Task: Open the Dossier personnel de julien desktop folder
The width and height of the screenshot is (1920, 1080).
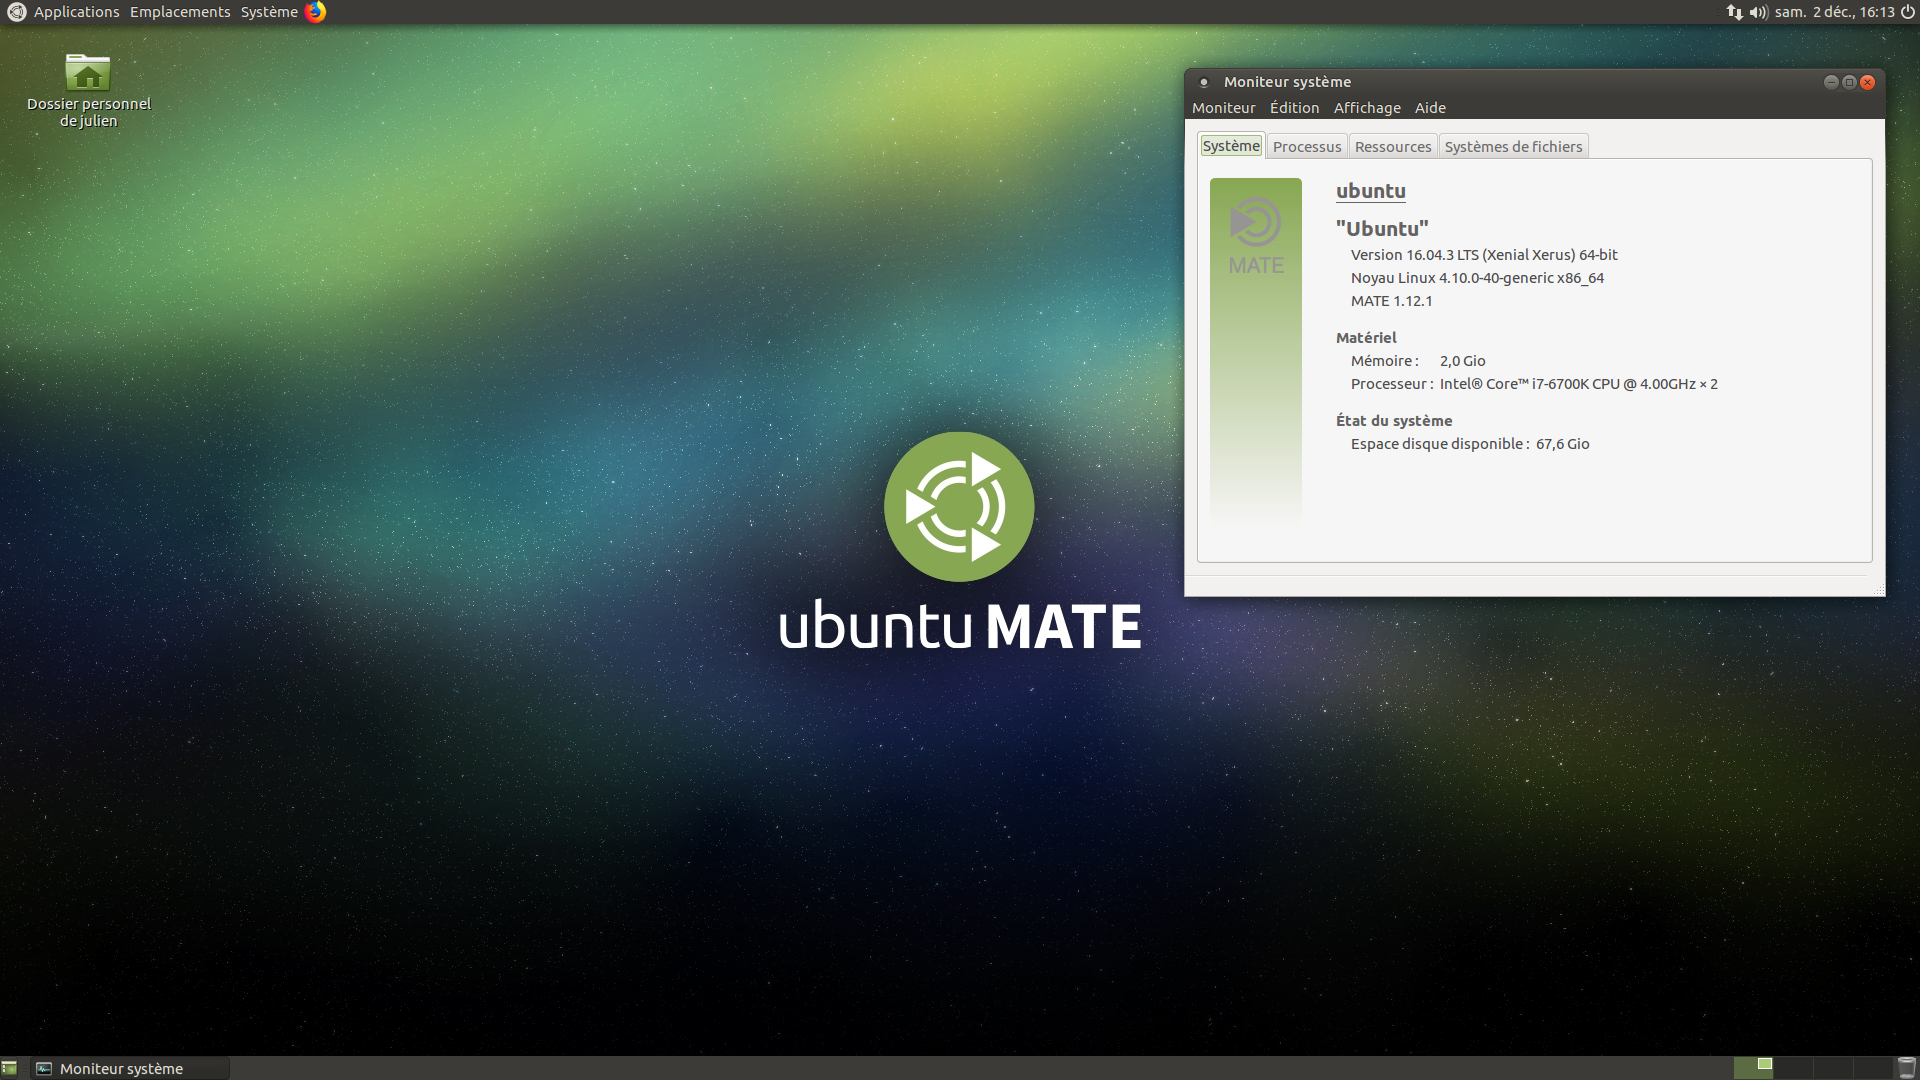Action: click(x=88, y=91)
